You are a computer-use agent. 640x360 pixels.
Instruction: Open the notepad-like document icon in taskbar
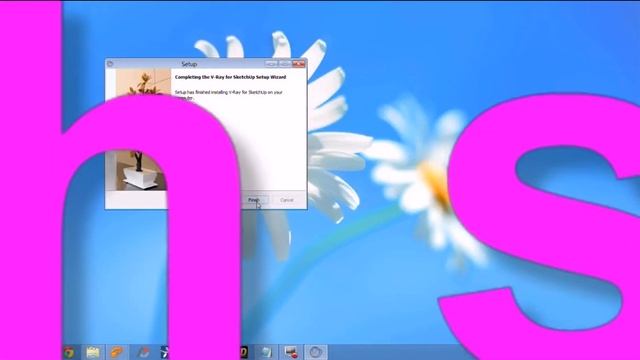click(266, 352)
